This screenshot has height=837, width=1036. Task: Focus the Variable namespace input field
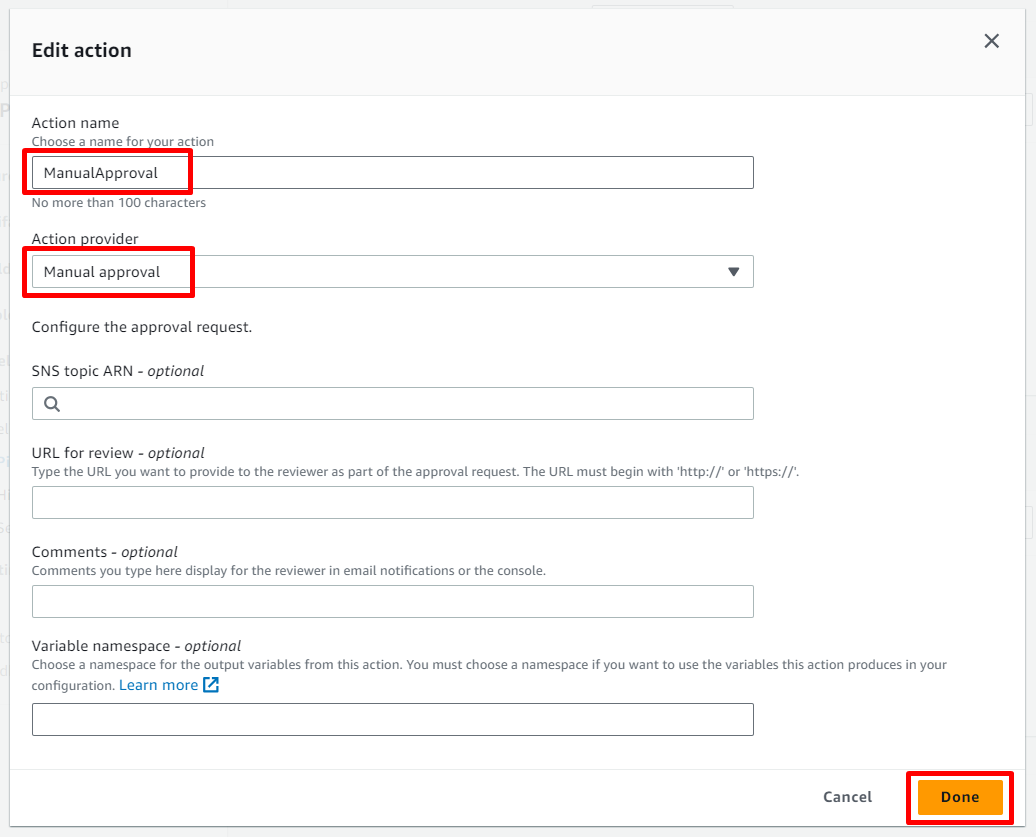(x=392, y=720)
